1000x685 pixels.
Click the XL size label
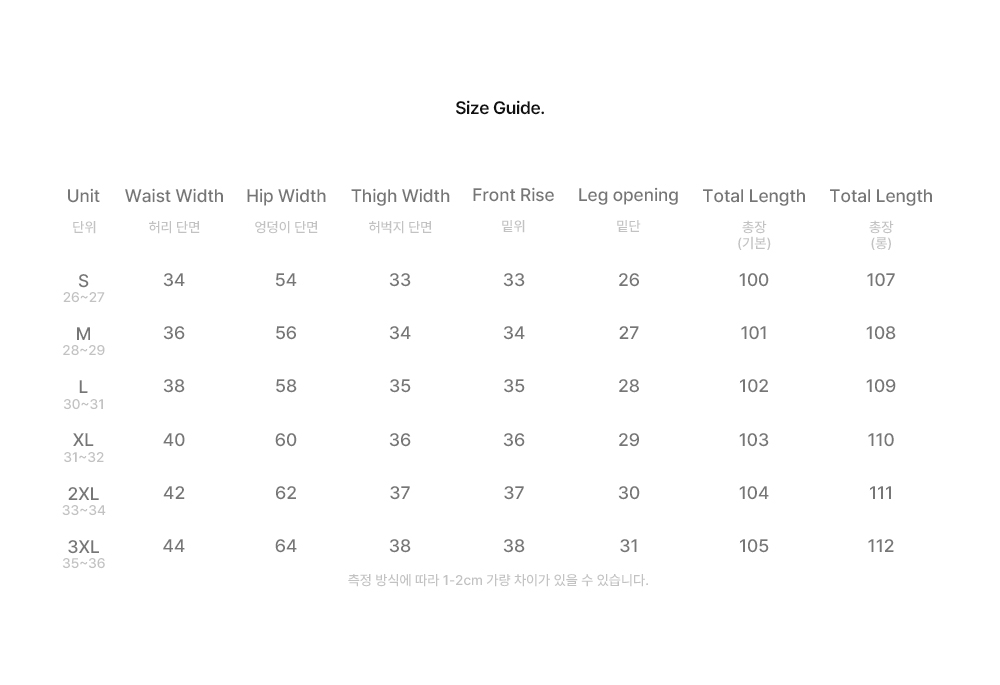pyautogui.click(x=83, y=440)
